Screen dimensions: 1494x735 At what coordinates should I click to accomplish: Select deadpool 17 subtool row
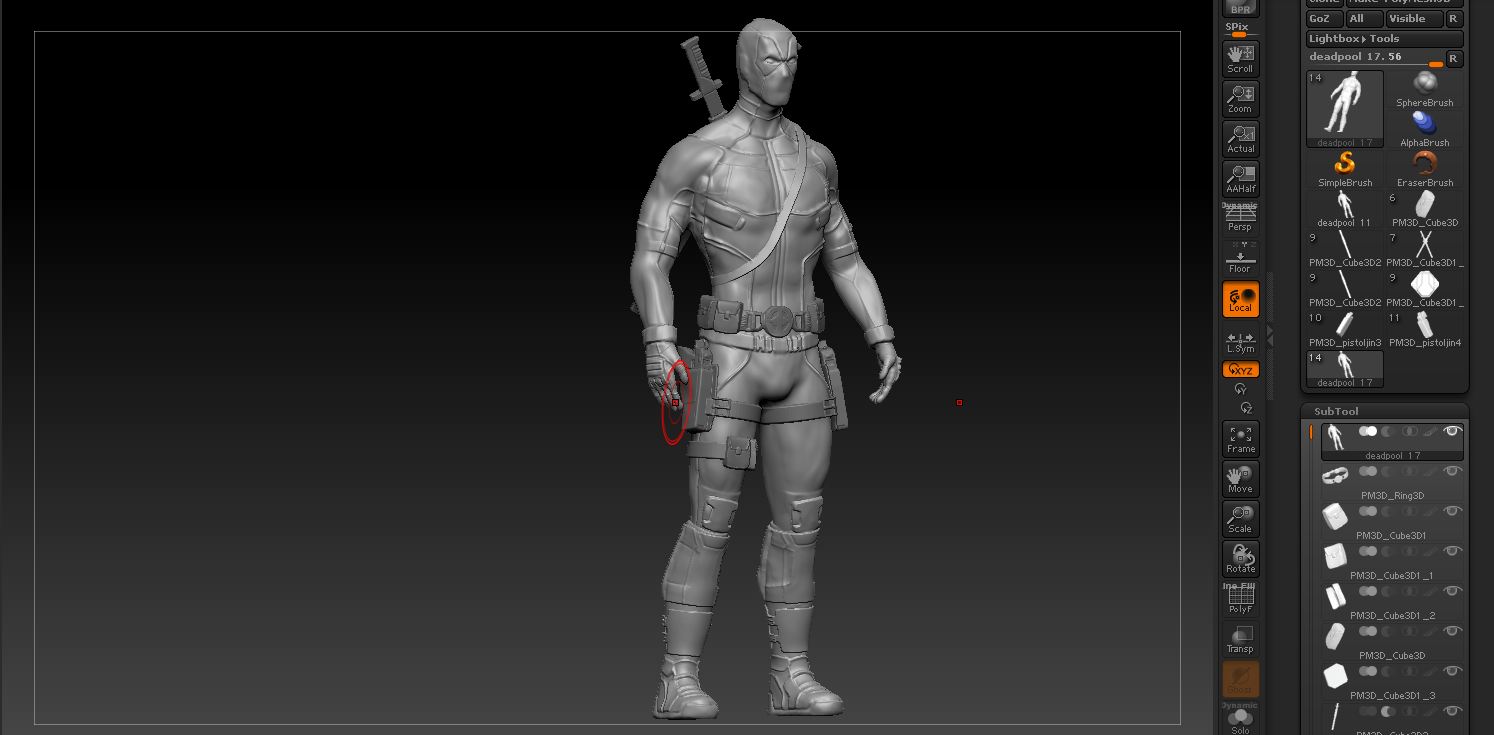tap(1391, 441)
